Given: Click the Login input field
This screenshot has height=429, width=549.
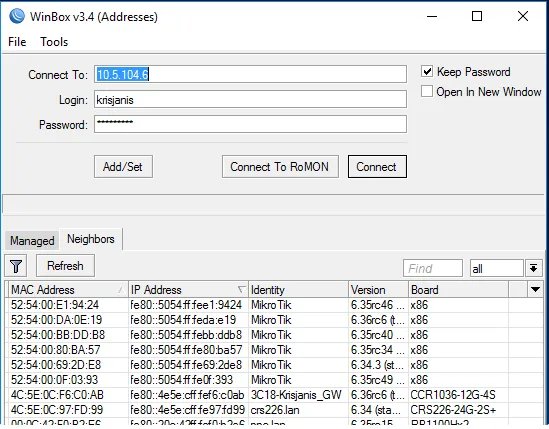Looking at the screenshot, I should click(250, 99).
